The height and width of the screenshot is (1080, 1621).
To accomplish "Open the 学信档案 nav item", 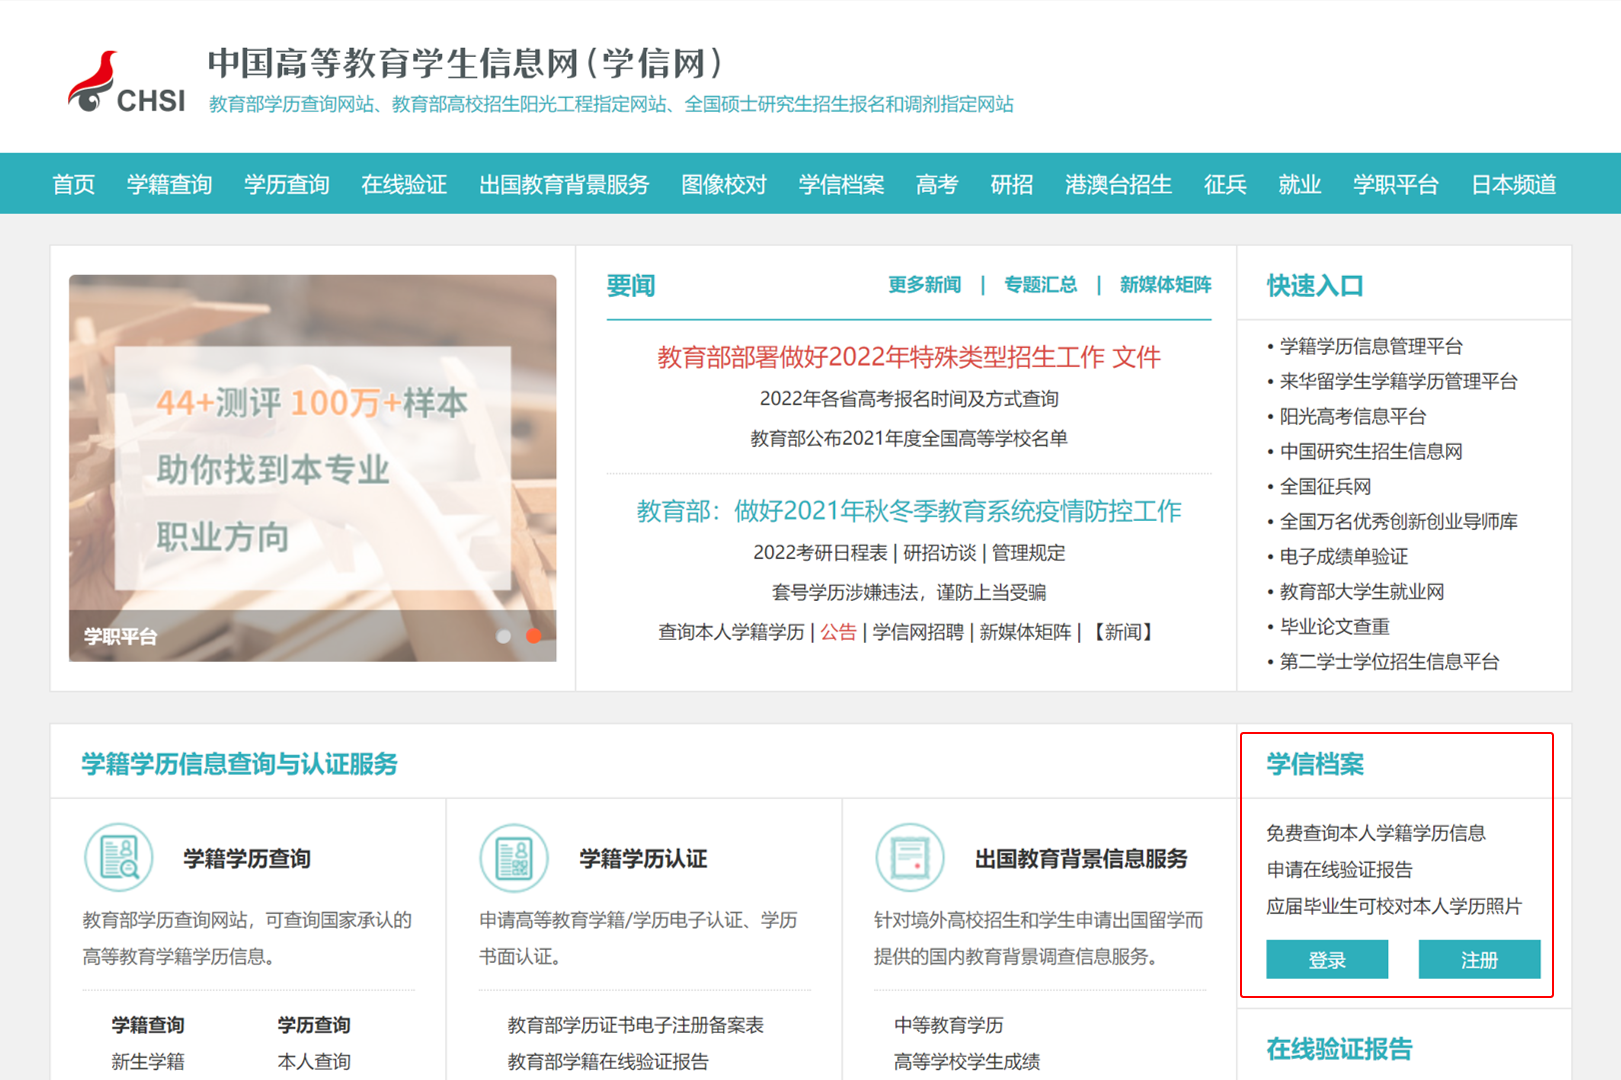I will point(841,184).
